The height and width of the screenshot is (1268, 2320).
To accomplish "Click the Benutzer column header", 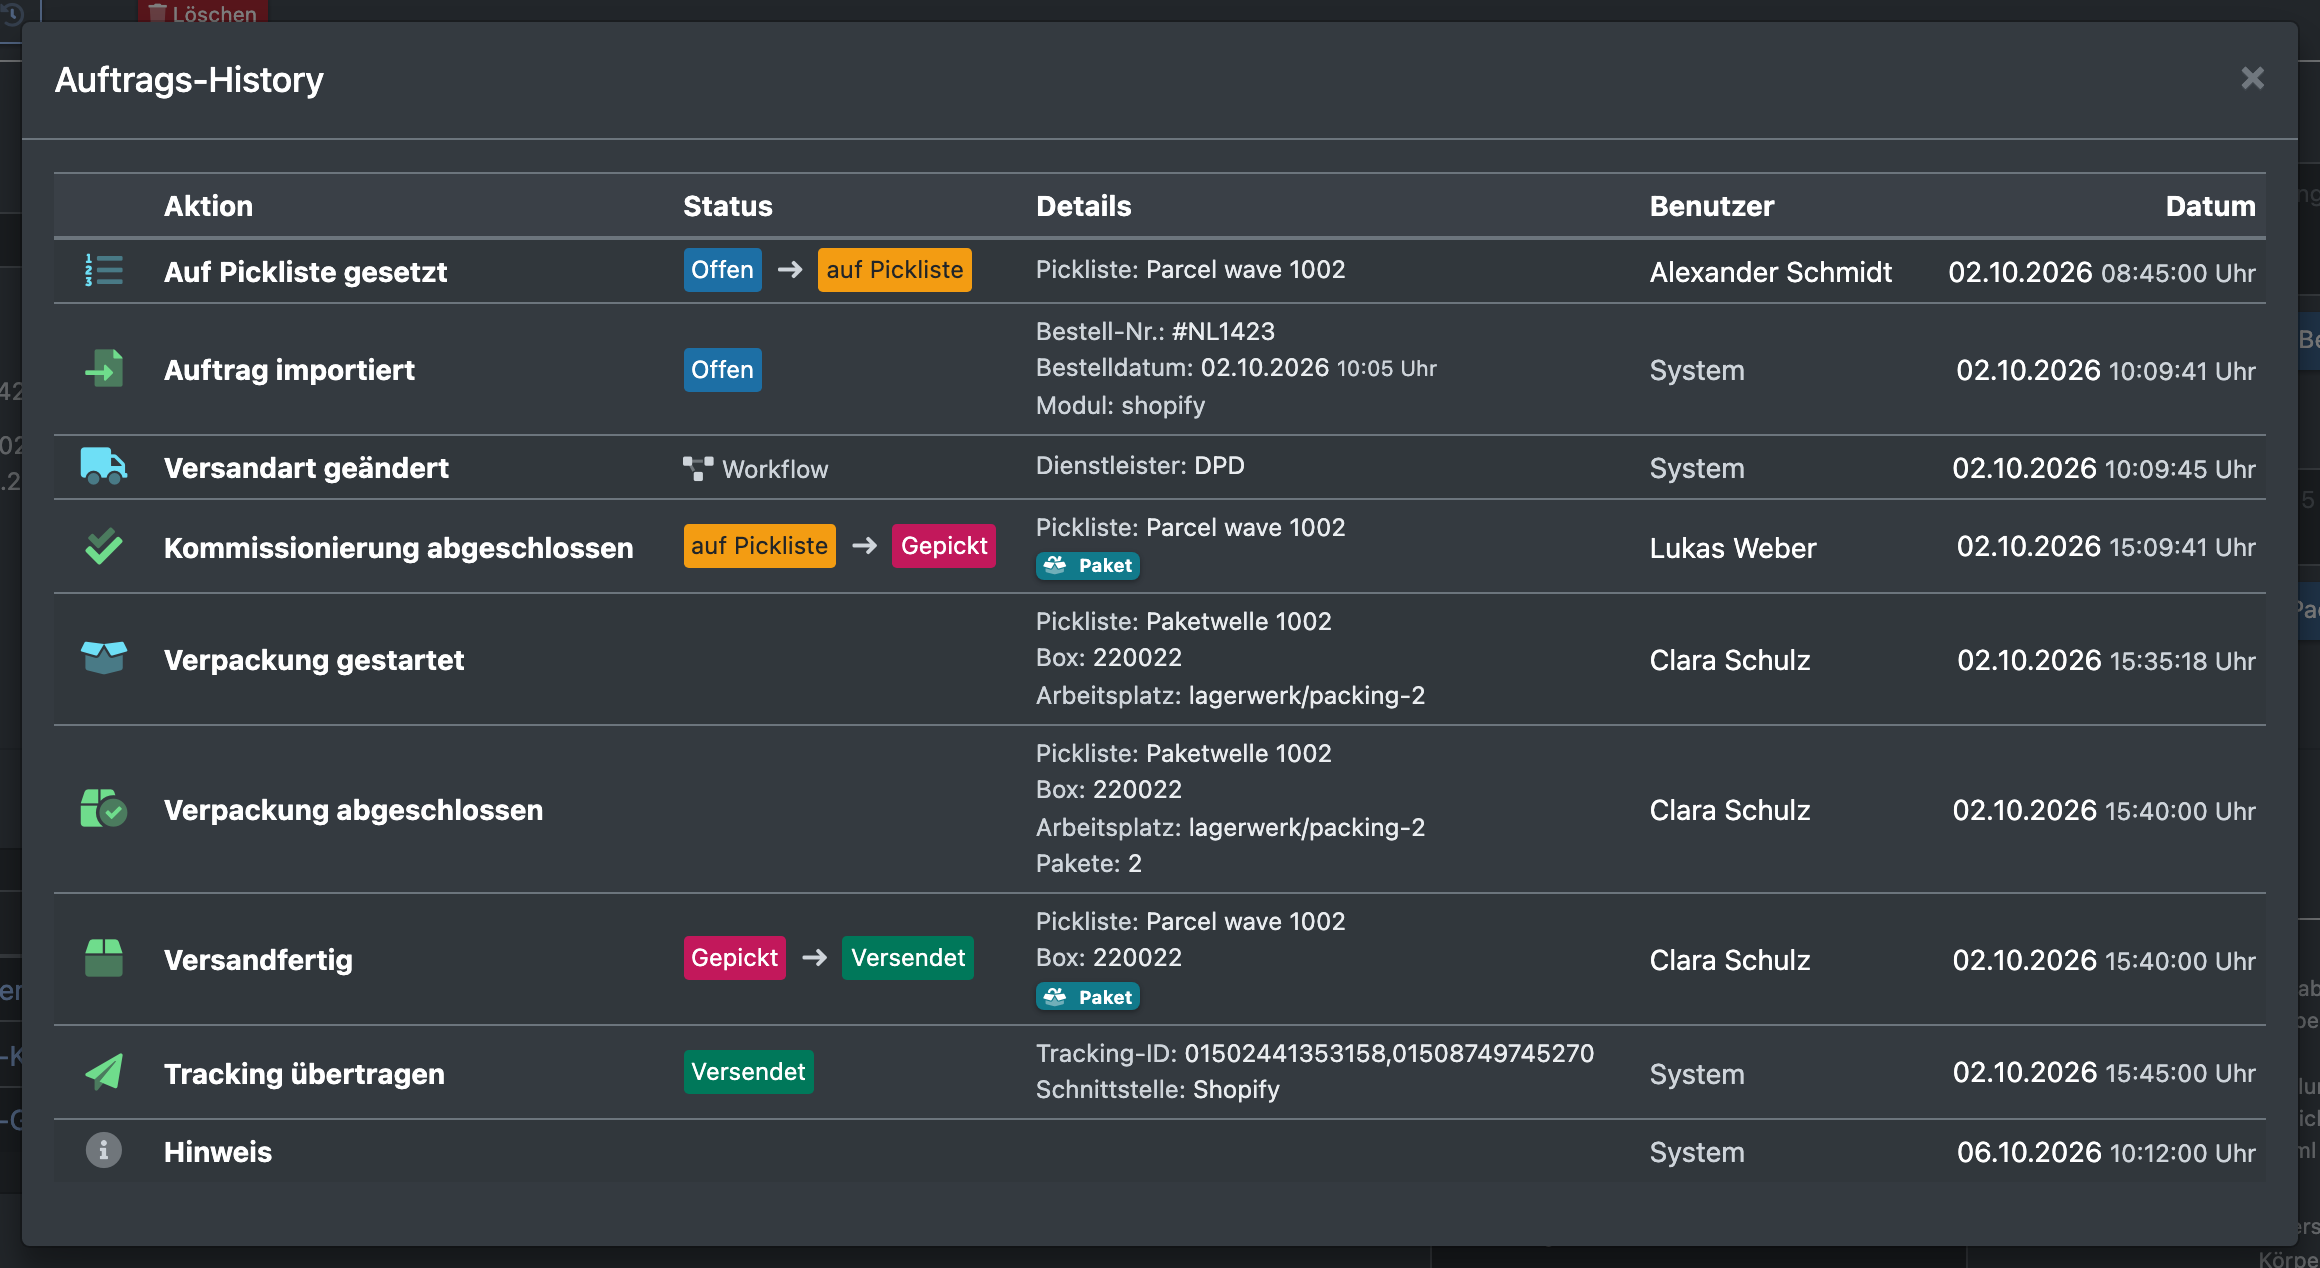I will 1712,206.
